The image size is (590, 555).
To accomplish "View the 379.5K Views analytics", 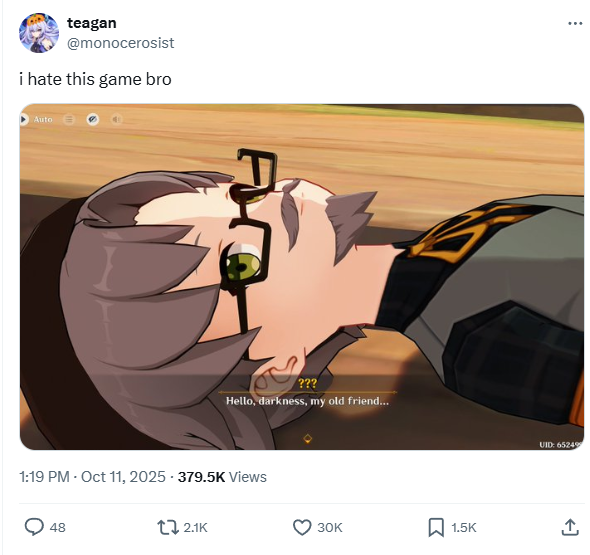I will tap(222, 477).
